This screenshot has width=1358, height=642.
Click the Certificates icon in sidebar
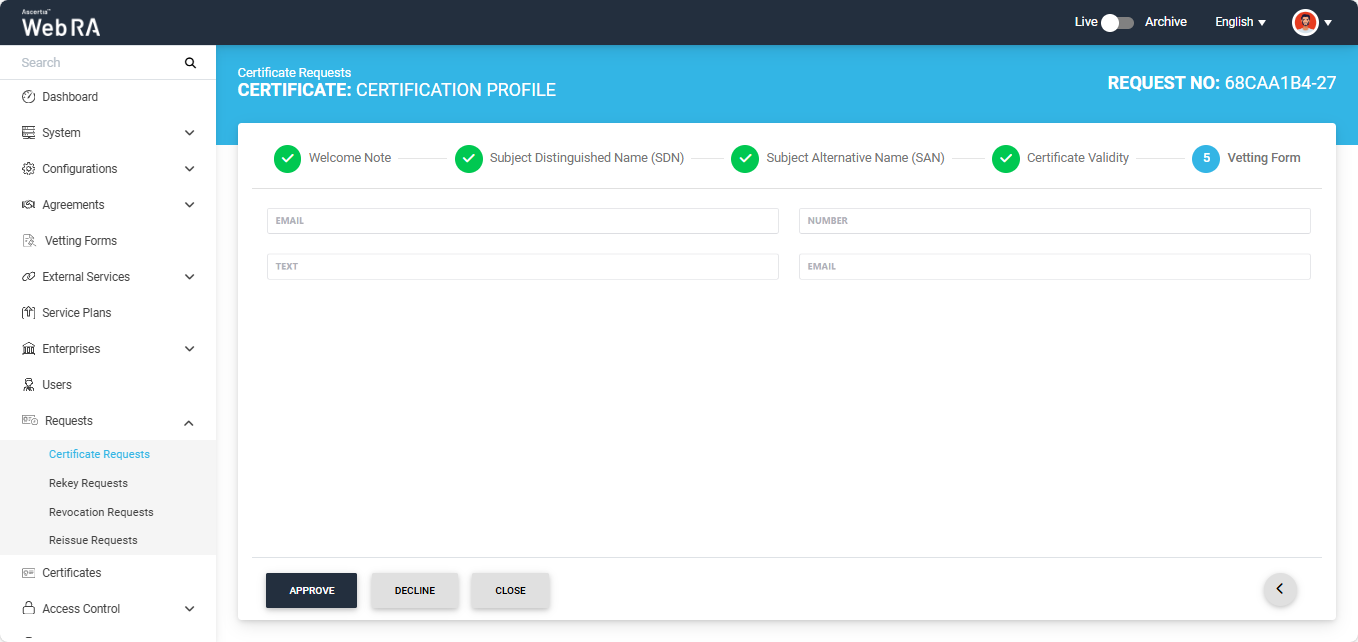point(28,573)
